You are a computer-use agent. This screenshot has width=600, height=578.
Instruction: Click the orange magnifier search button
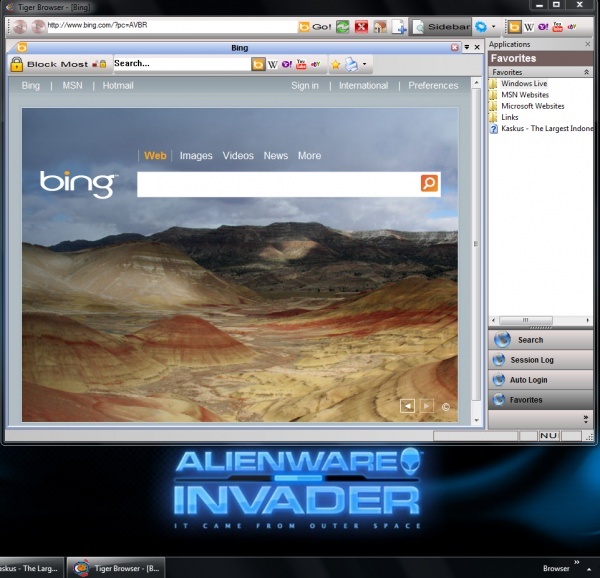(x=429, y=183)
